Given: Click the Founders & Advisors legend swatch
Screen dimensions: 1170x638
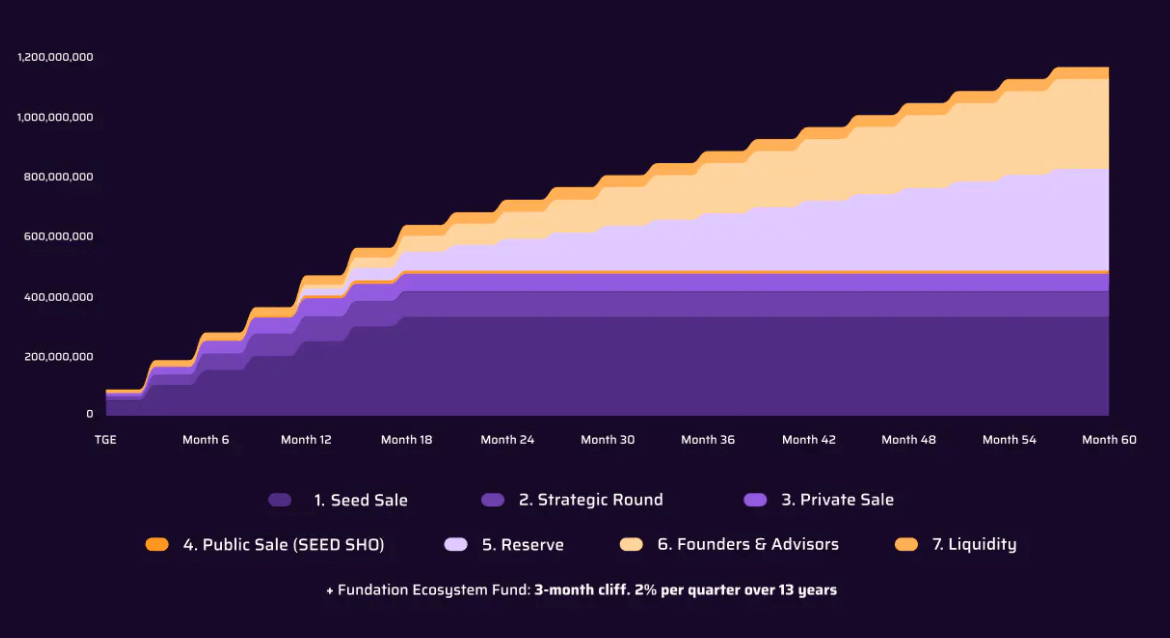Looking at the screenshot, I should [631, 545].
